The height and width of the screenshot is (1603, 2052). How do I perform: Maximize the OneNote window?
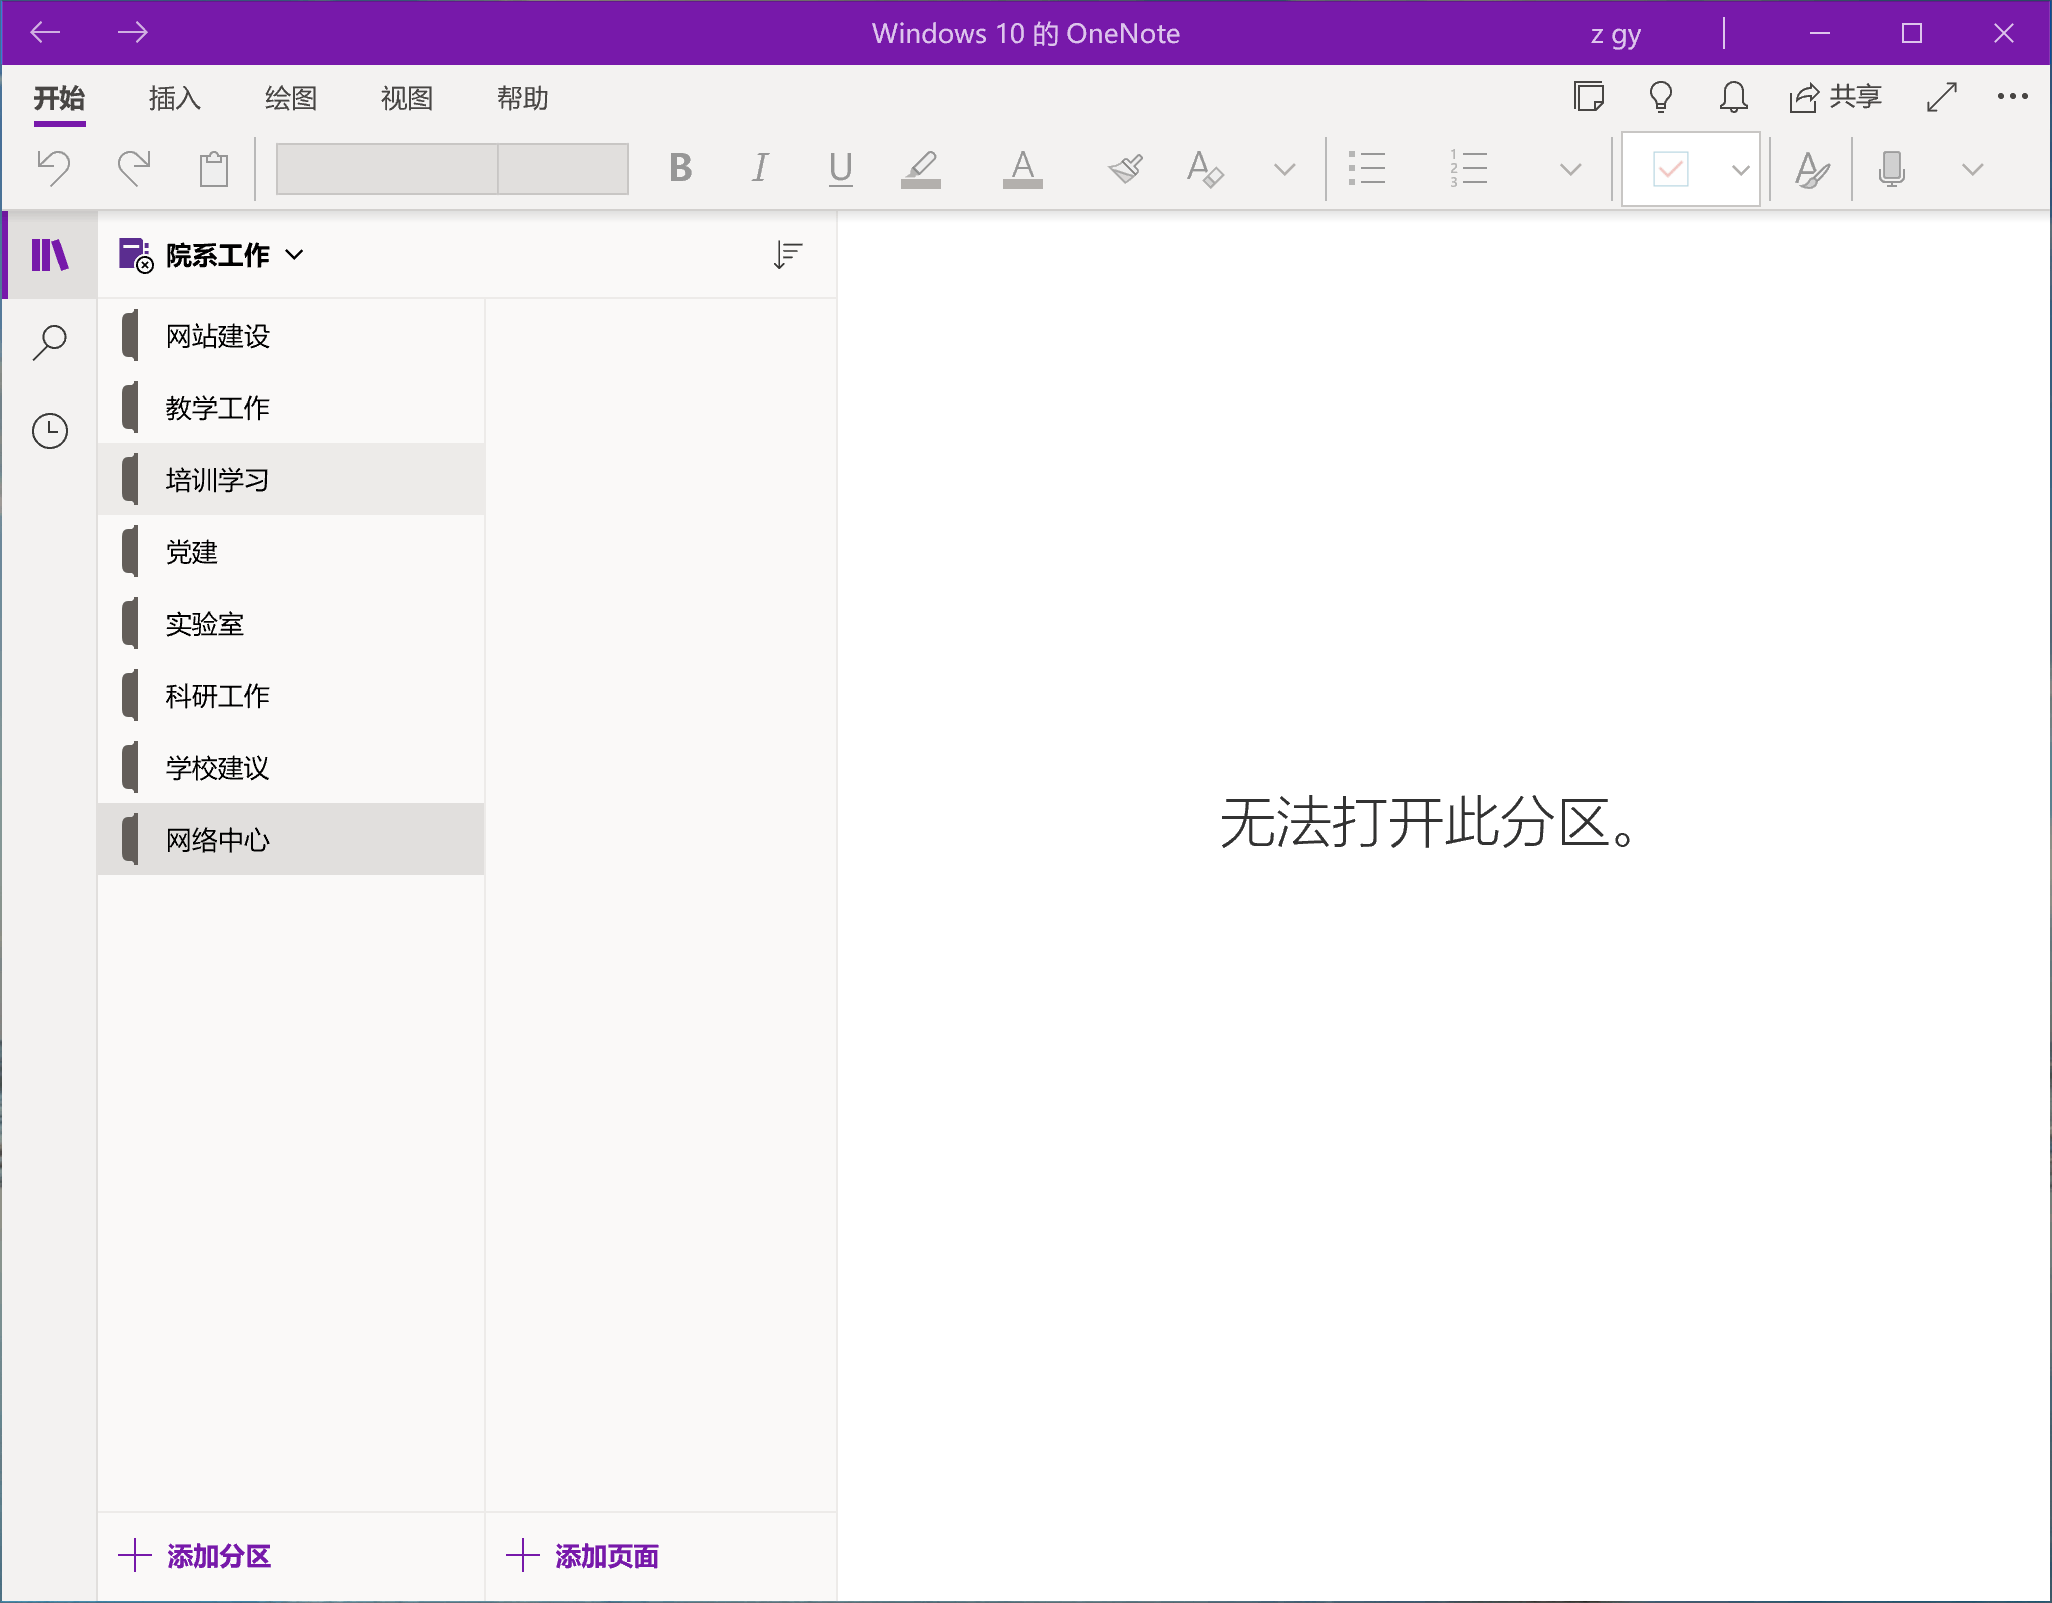(x=1912, y=33)
